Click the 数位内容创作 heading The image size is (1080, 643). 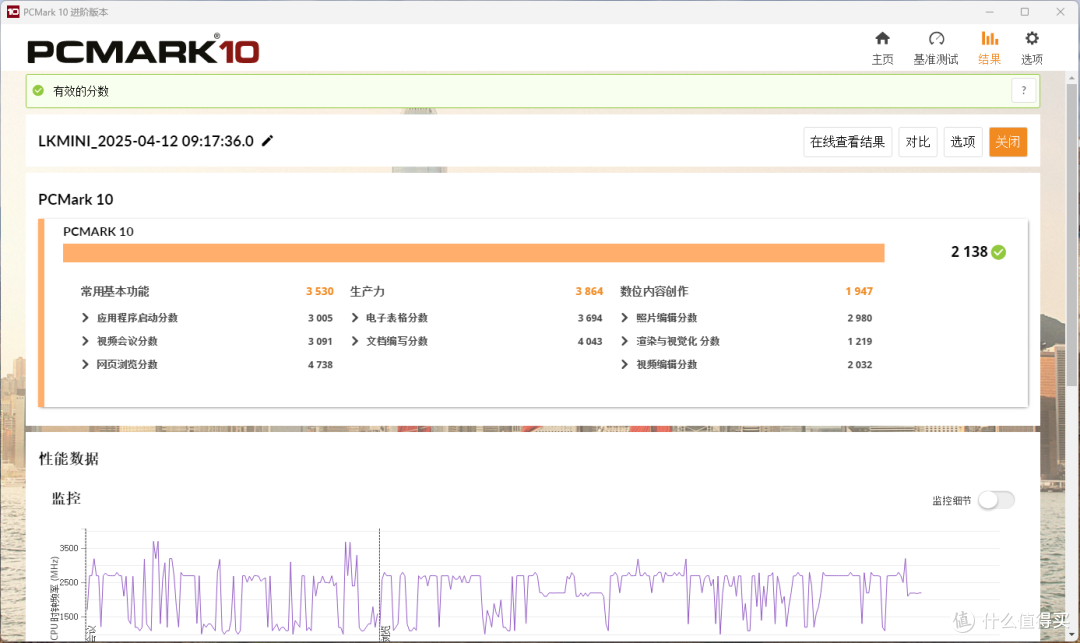pyautogui.click(x=654, y=291)
